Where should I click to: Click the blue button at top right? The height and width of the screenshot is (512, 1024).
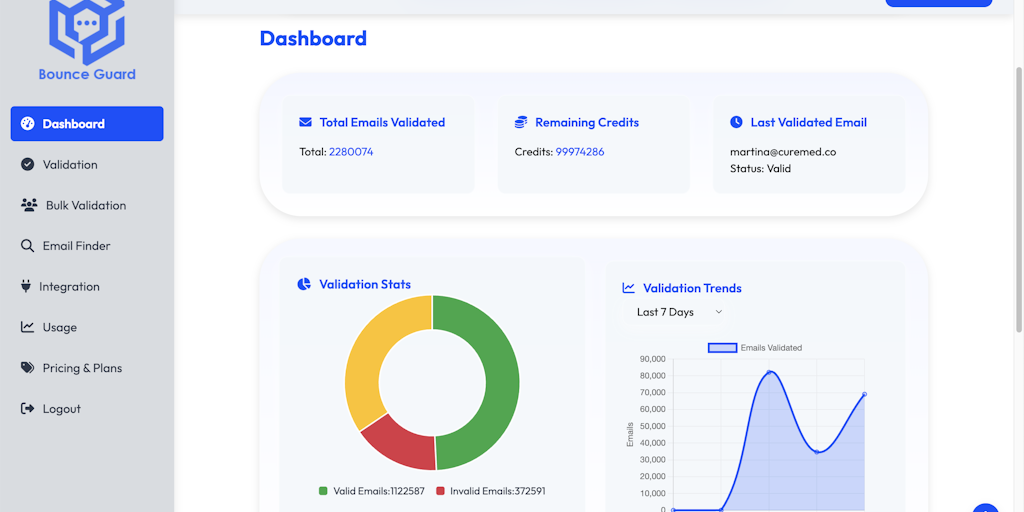tap(938, 3)
